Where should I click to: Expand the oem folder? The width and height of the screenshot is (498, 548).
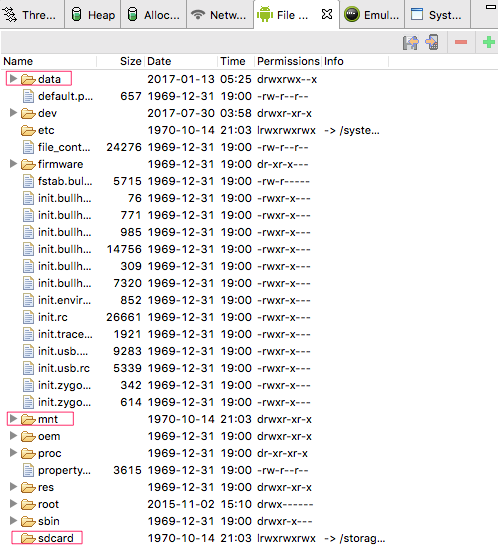pyautogui.click(x=13, y=435)
